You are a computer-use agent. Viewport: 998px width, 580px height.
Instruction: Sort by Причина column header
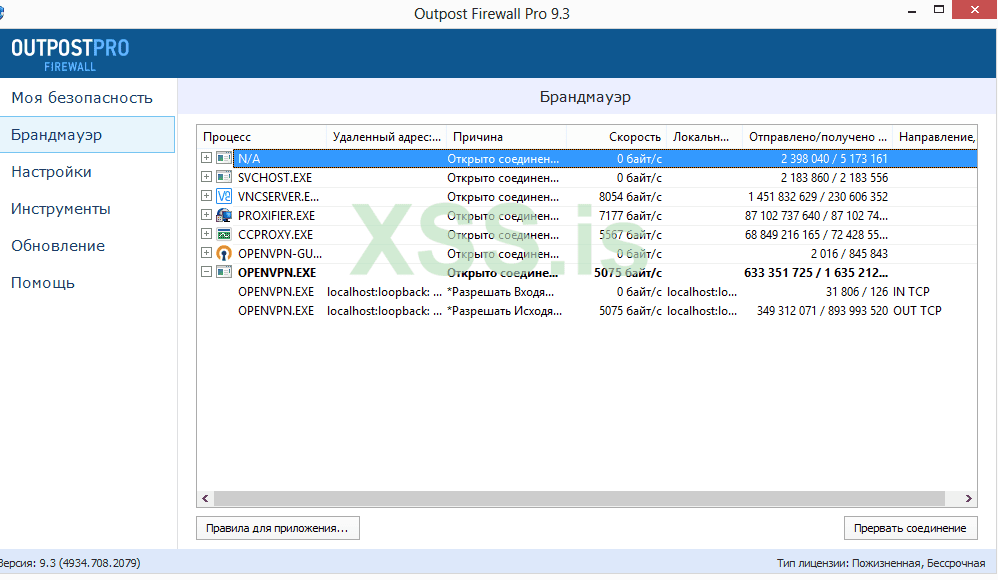point(506,137)
